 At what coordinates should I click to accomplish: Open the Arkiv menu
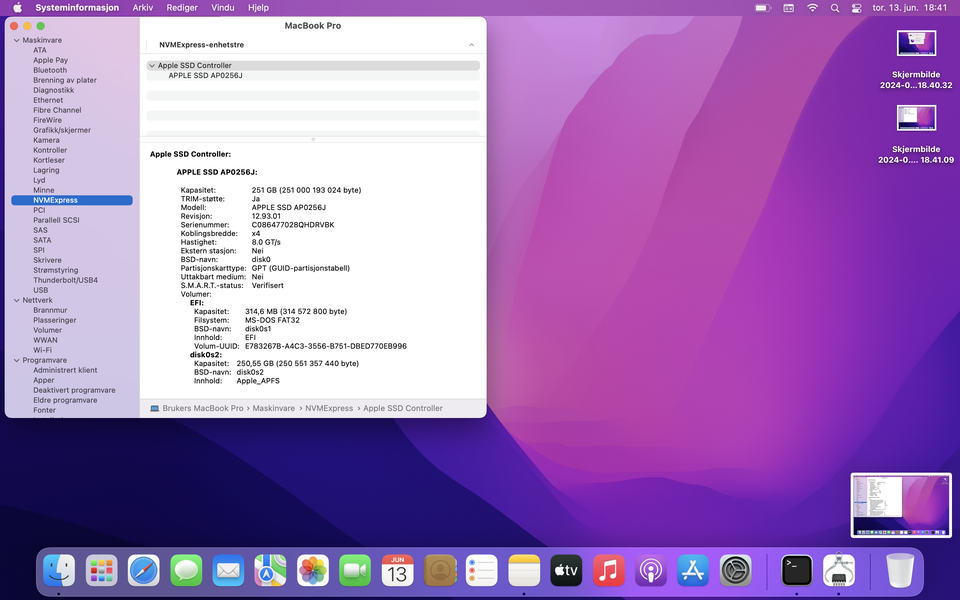[x=143, y=8]
